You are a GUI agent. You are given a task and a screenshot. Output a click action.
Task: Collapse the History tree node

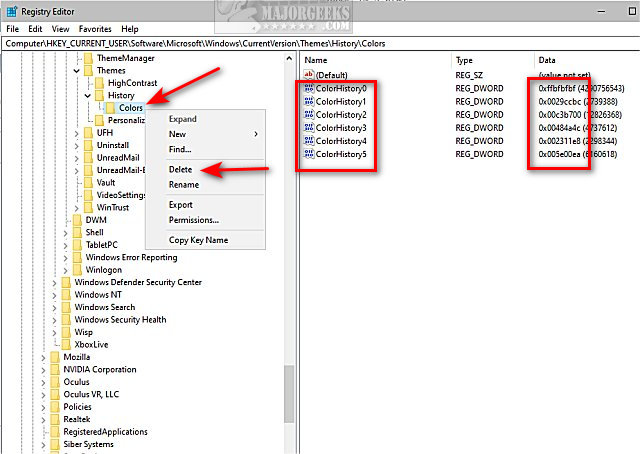coord(87,96)
